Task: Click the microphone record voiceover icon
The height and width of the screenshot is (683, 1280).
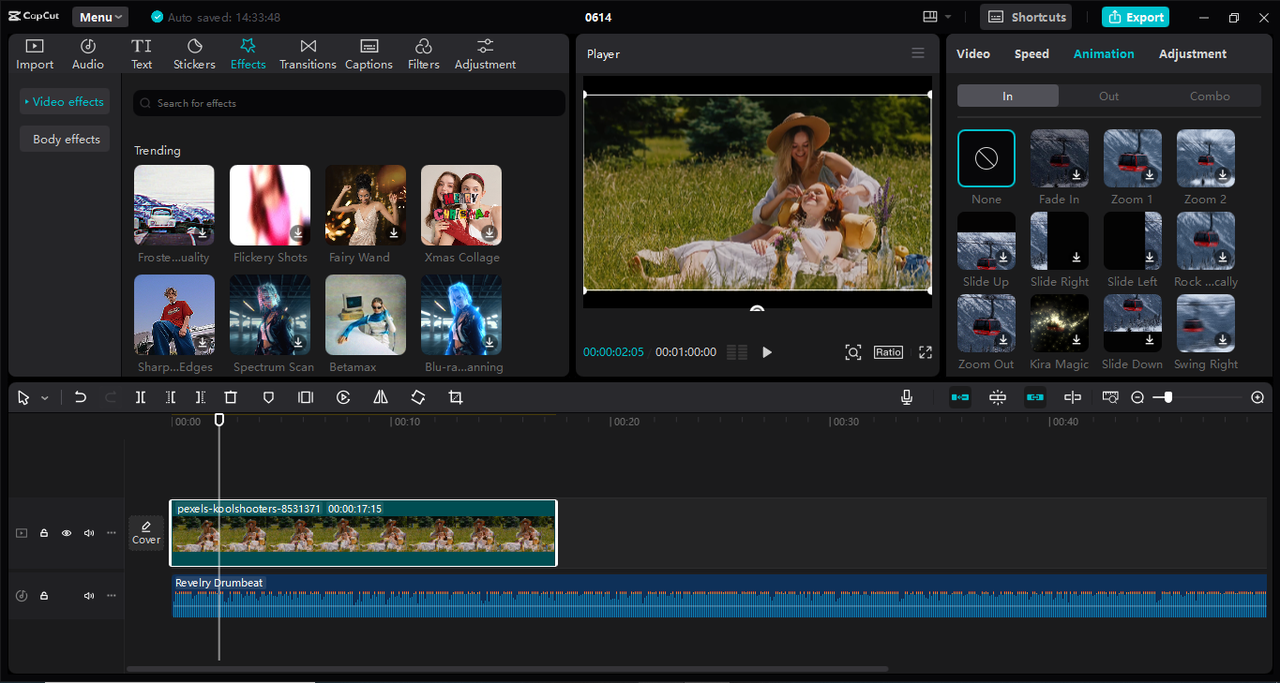Action: 907,397
